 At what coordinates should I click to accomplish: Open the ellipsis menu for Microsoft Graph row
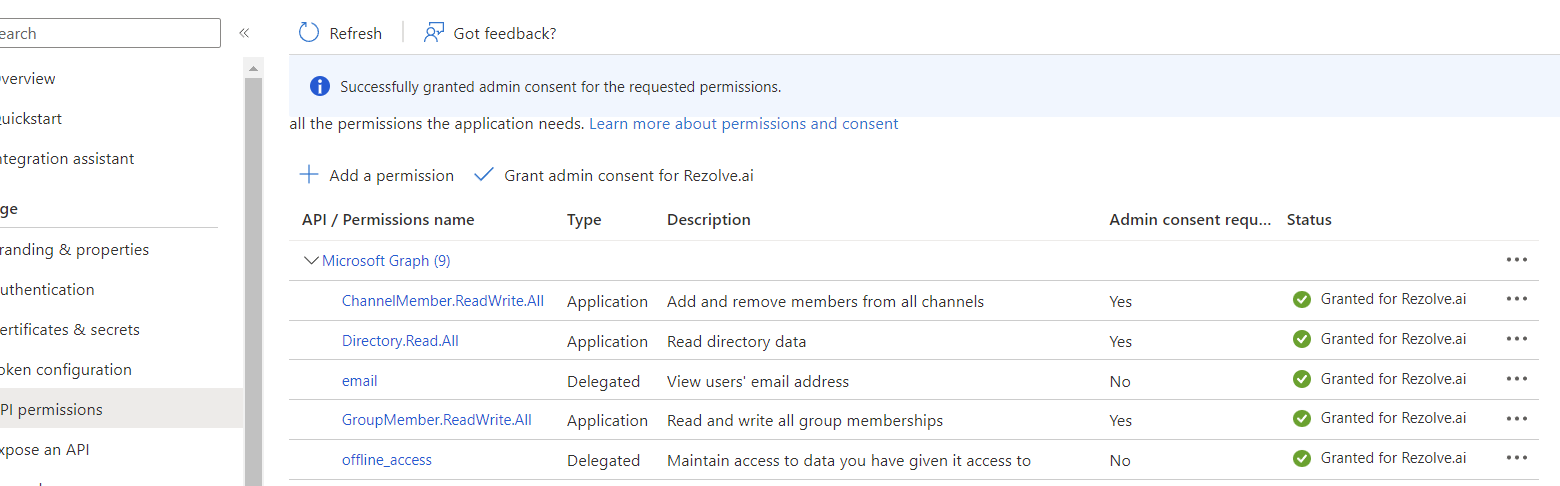pyautogui.click(x=1516, y=260)
